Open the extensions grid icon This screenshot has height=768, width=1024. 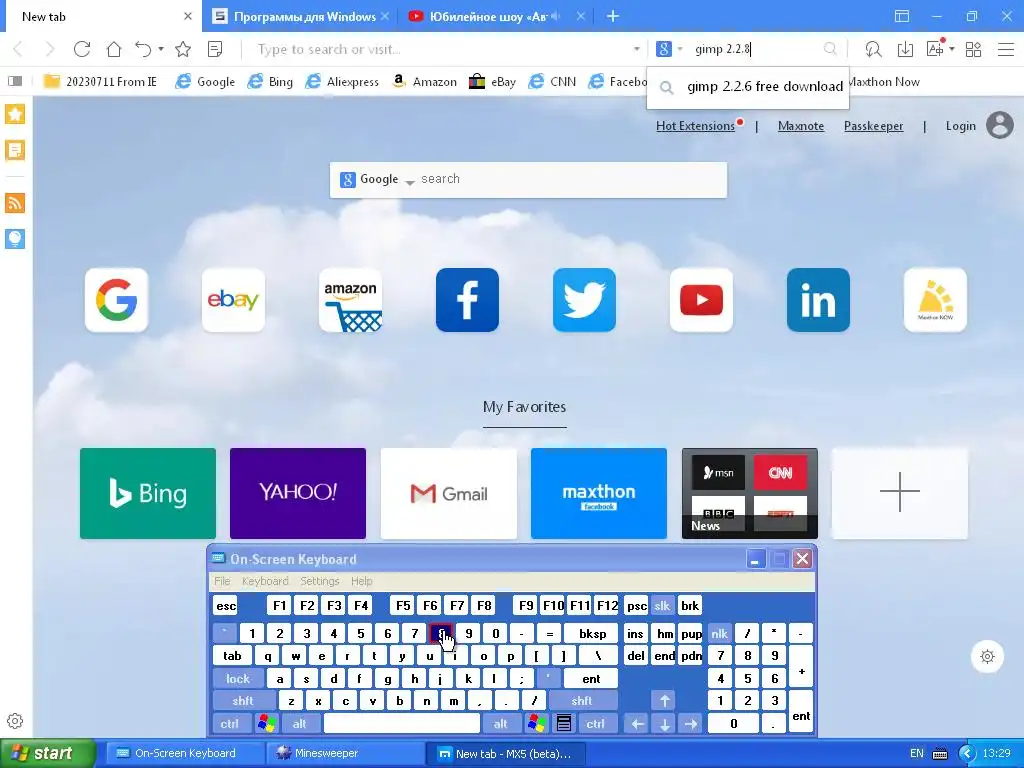(x=973, y=49)
